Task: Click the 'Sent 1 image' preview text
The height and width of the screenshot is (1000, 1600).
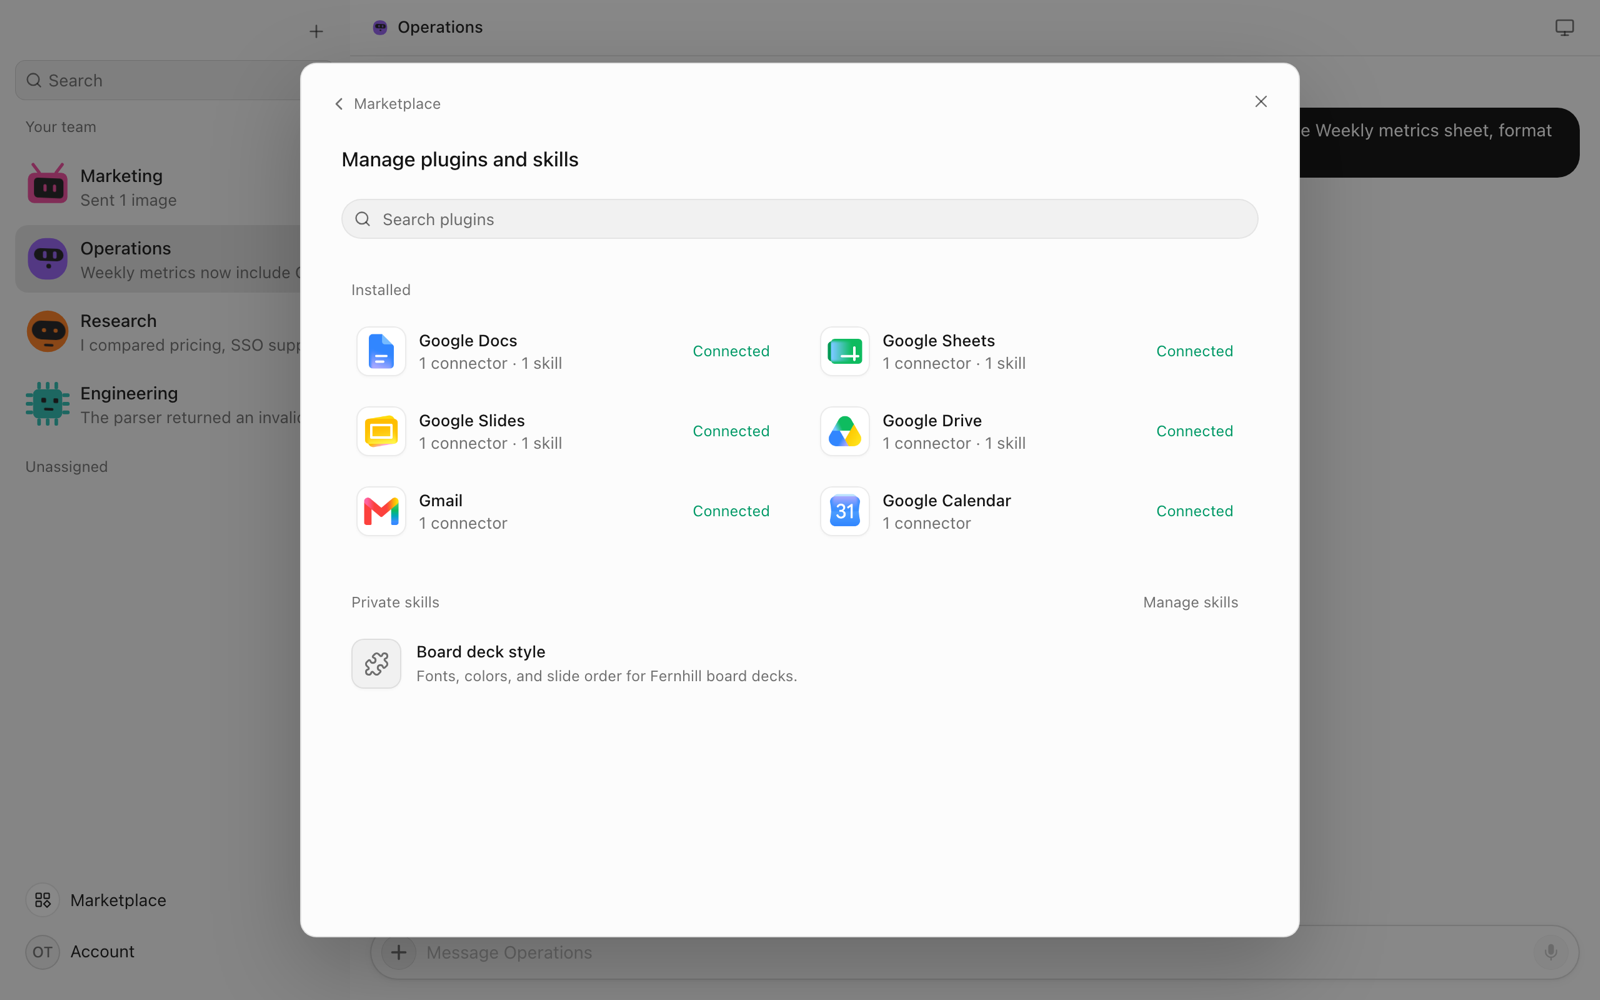Action: click(x=129, y=200)
